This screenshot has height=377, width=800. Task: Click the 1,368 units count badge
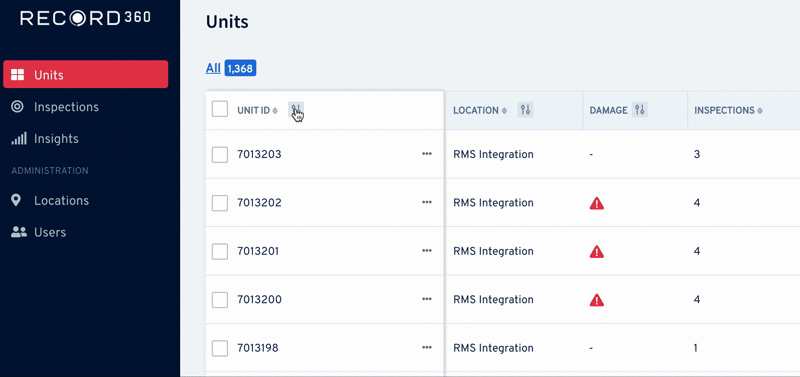[240, 68]
